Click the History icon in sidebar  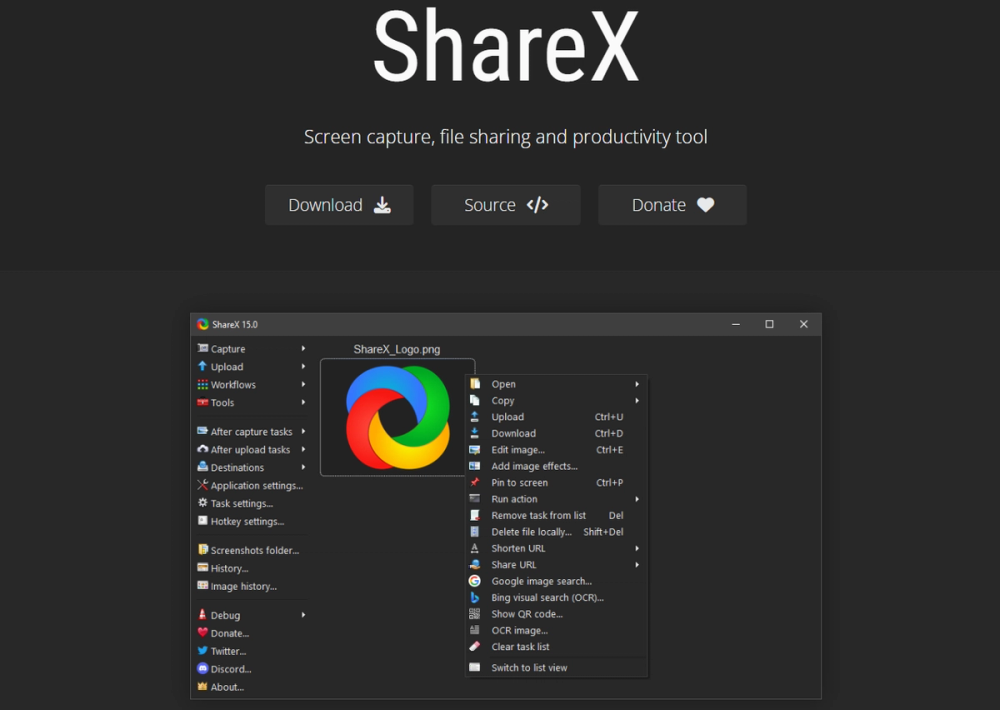[203, 567]
